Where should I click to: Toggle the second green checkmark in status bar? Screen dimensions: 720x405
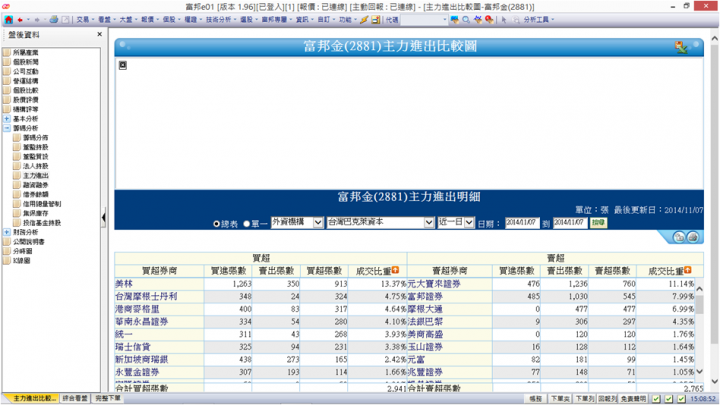[x=669, y=399]
